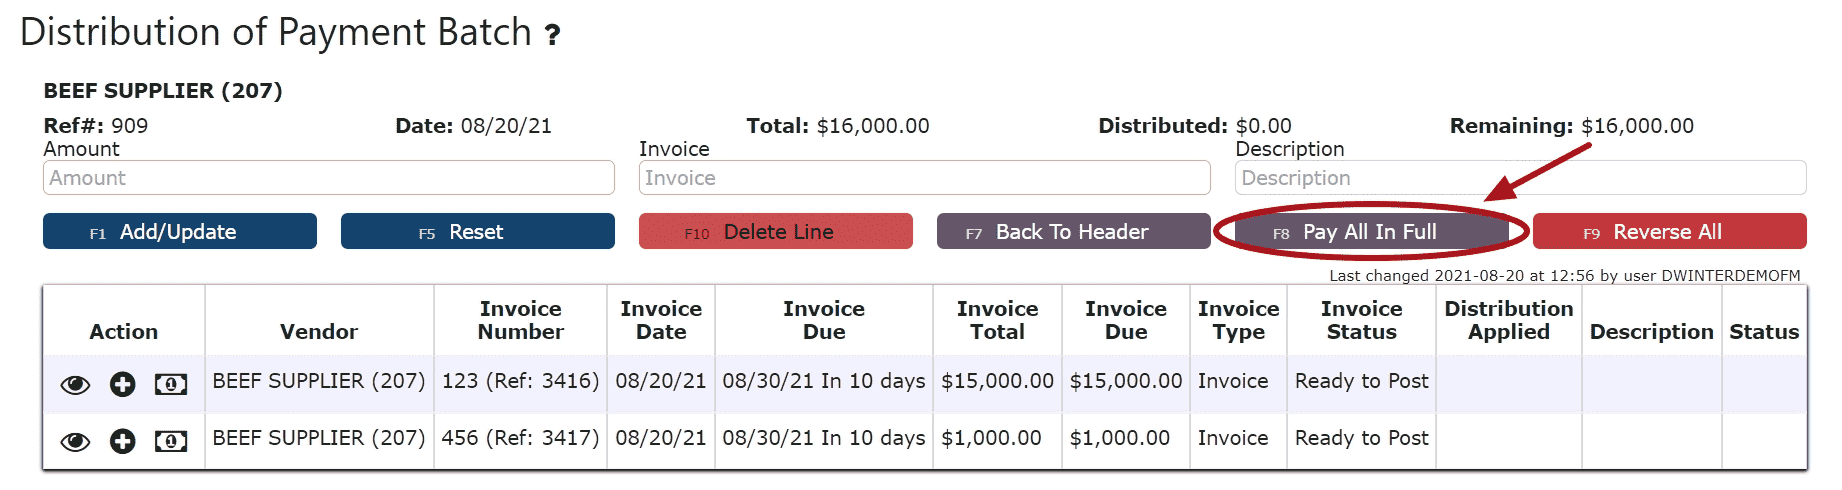Focus the Invoice input field
The width and height of the screenshot is (1842, 490).
925,178
